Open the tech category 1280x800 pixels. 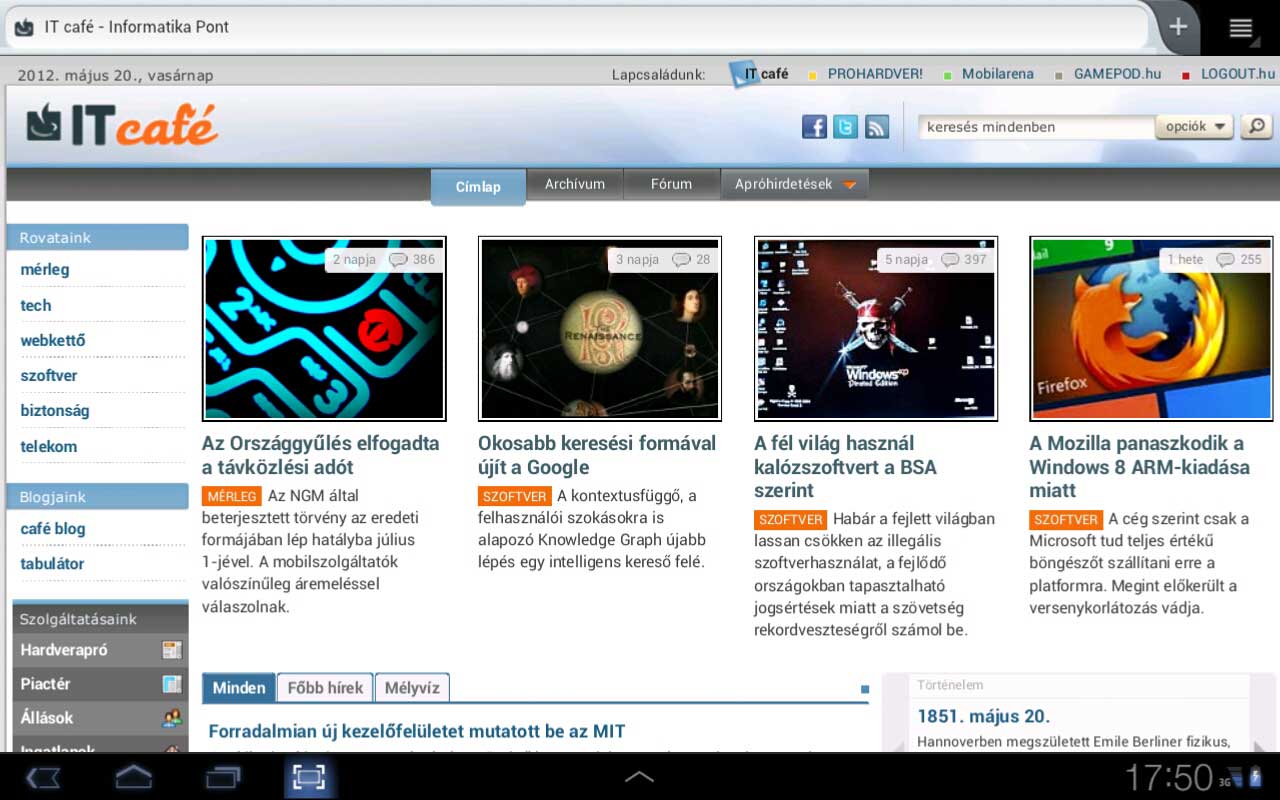(36, 306)
